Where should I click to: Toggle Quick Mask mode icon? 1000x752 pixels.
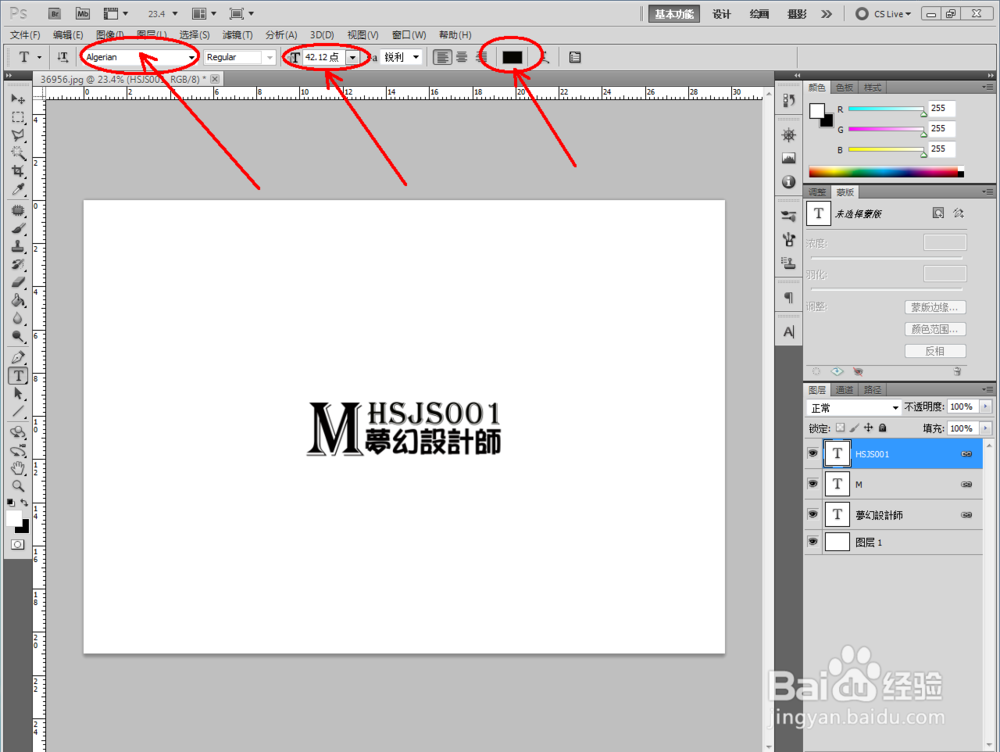18,544
